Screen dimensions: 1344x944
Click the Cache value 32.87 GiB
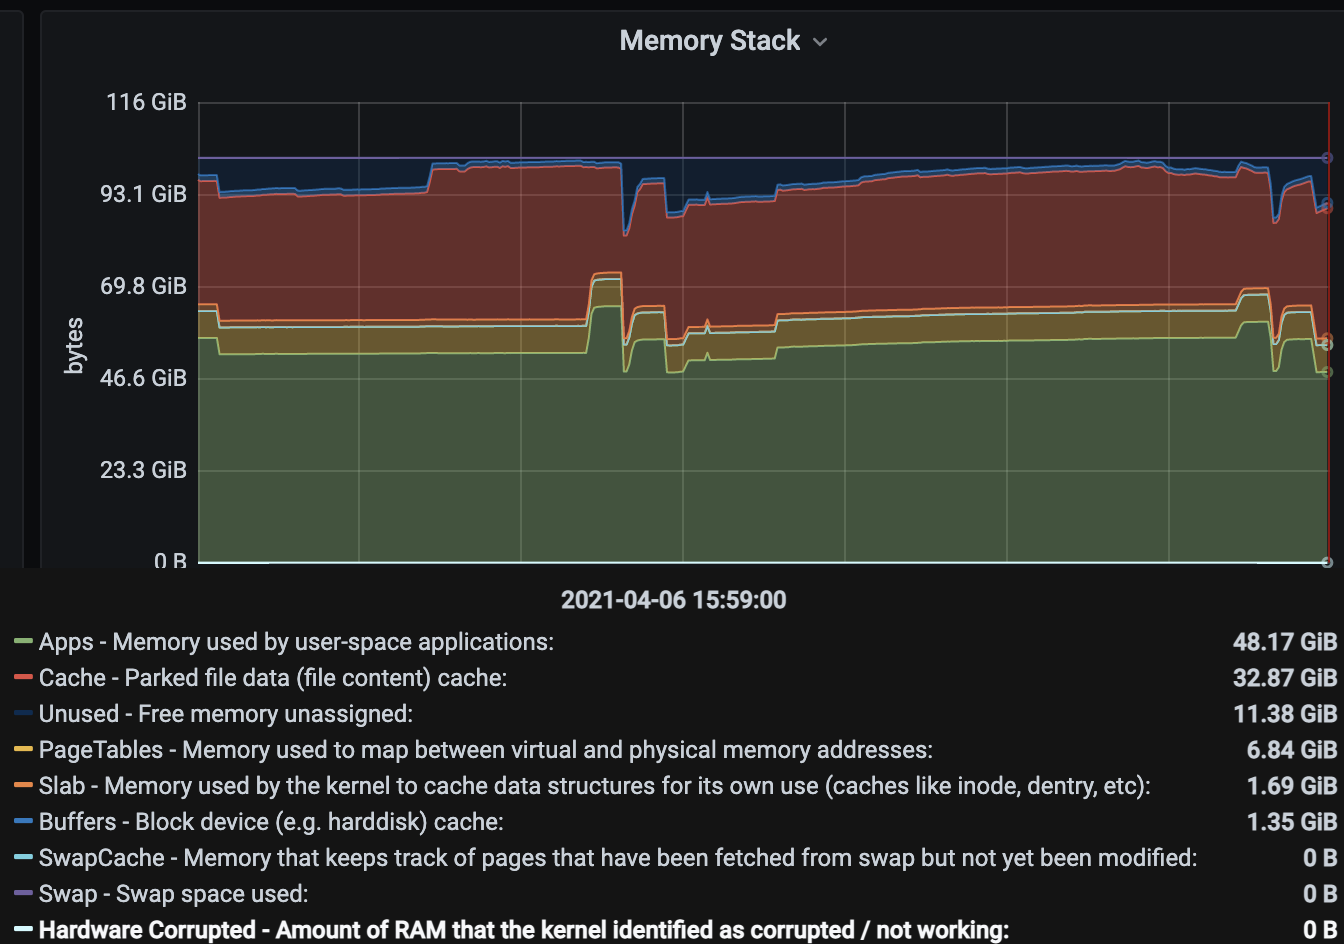click(x=1285, y=678)
